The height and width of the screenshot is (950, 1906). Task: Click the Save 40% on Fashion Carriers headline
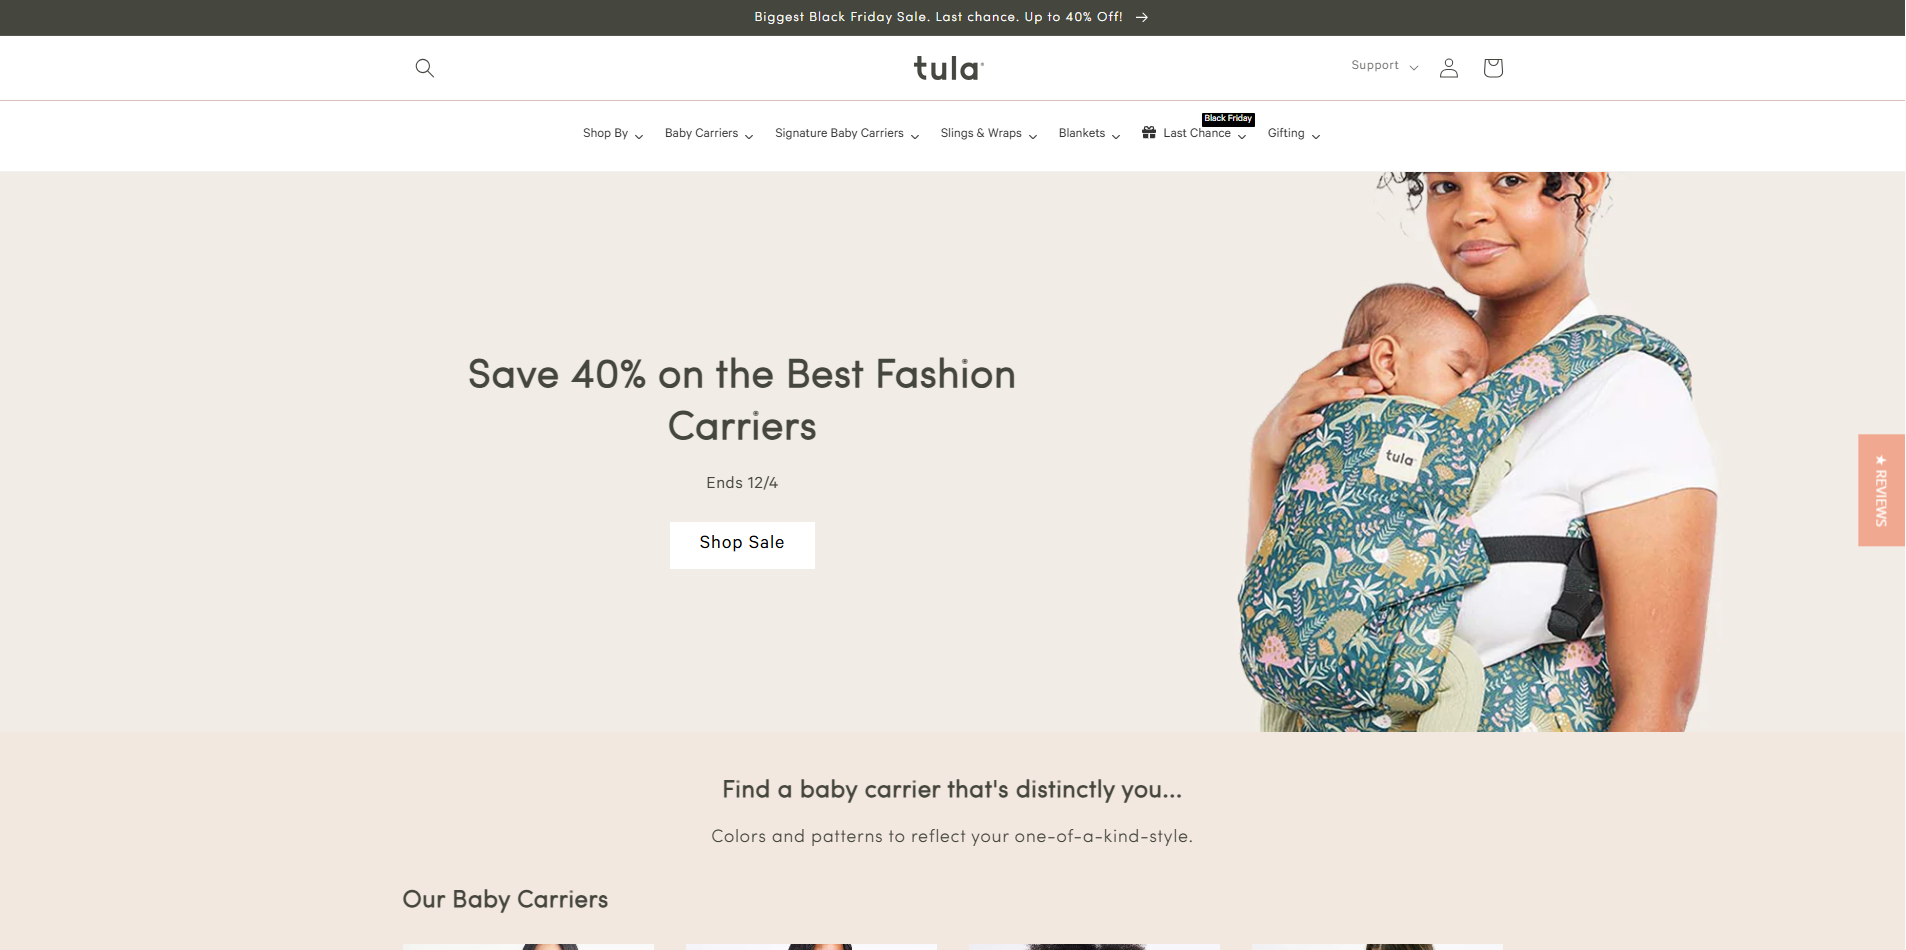coord(742,400)
